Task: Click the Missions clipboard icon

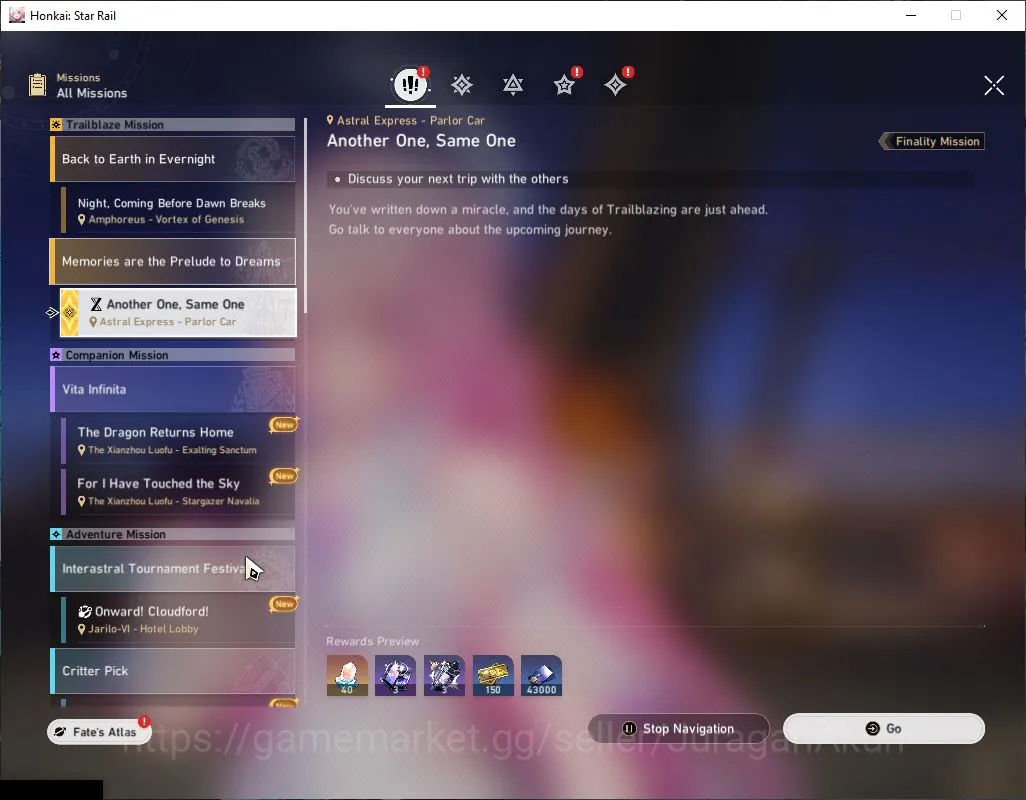Action: tap(37, 84)
